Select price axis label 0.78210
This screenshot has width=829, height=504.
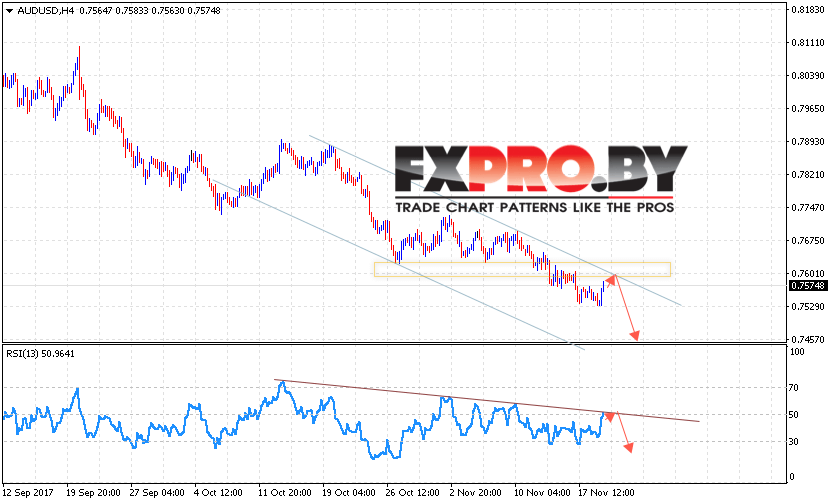(x=808, y=175)
